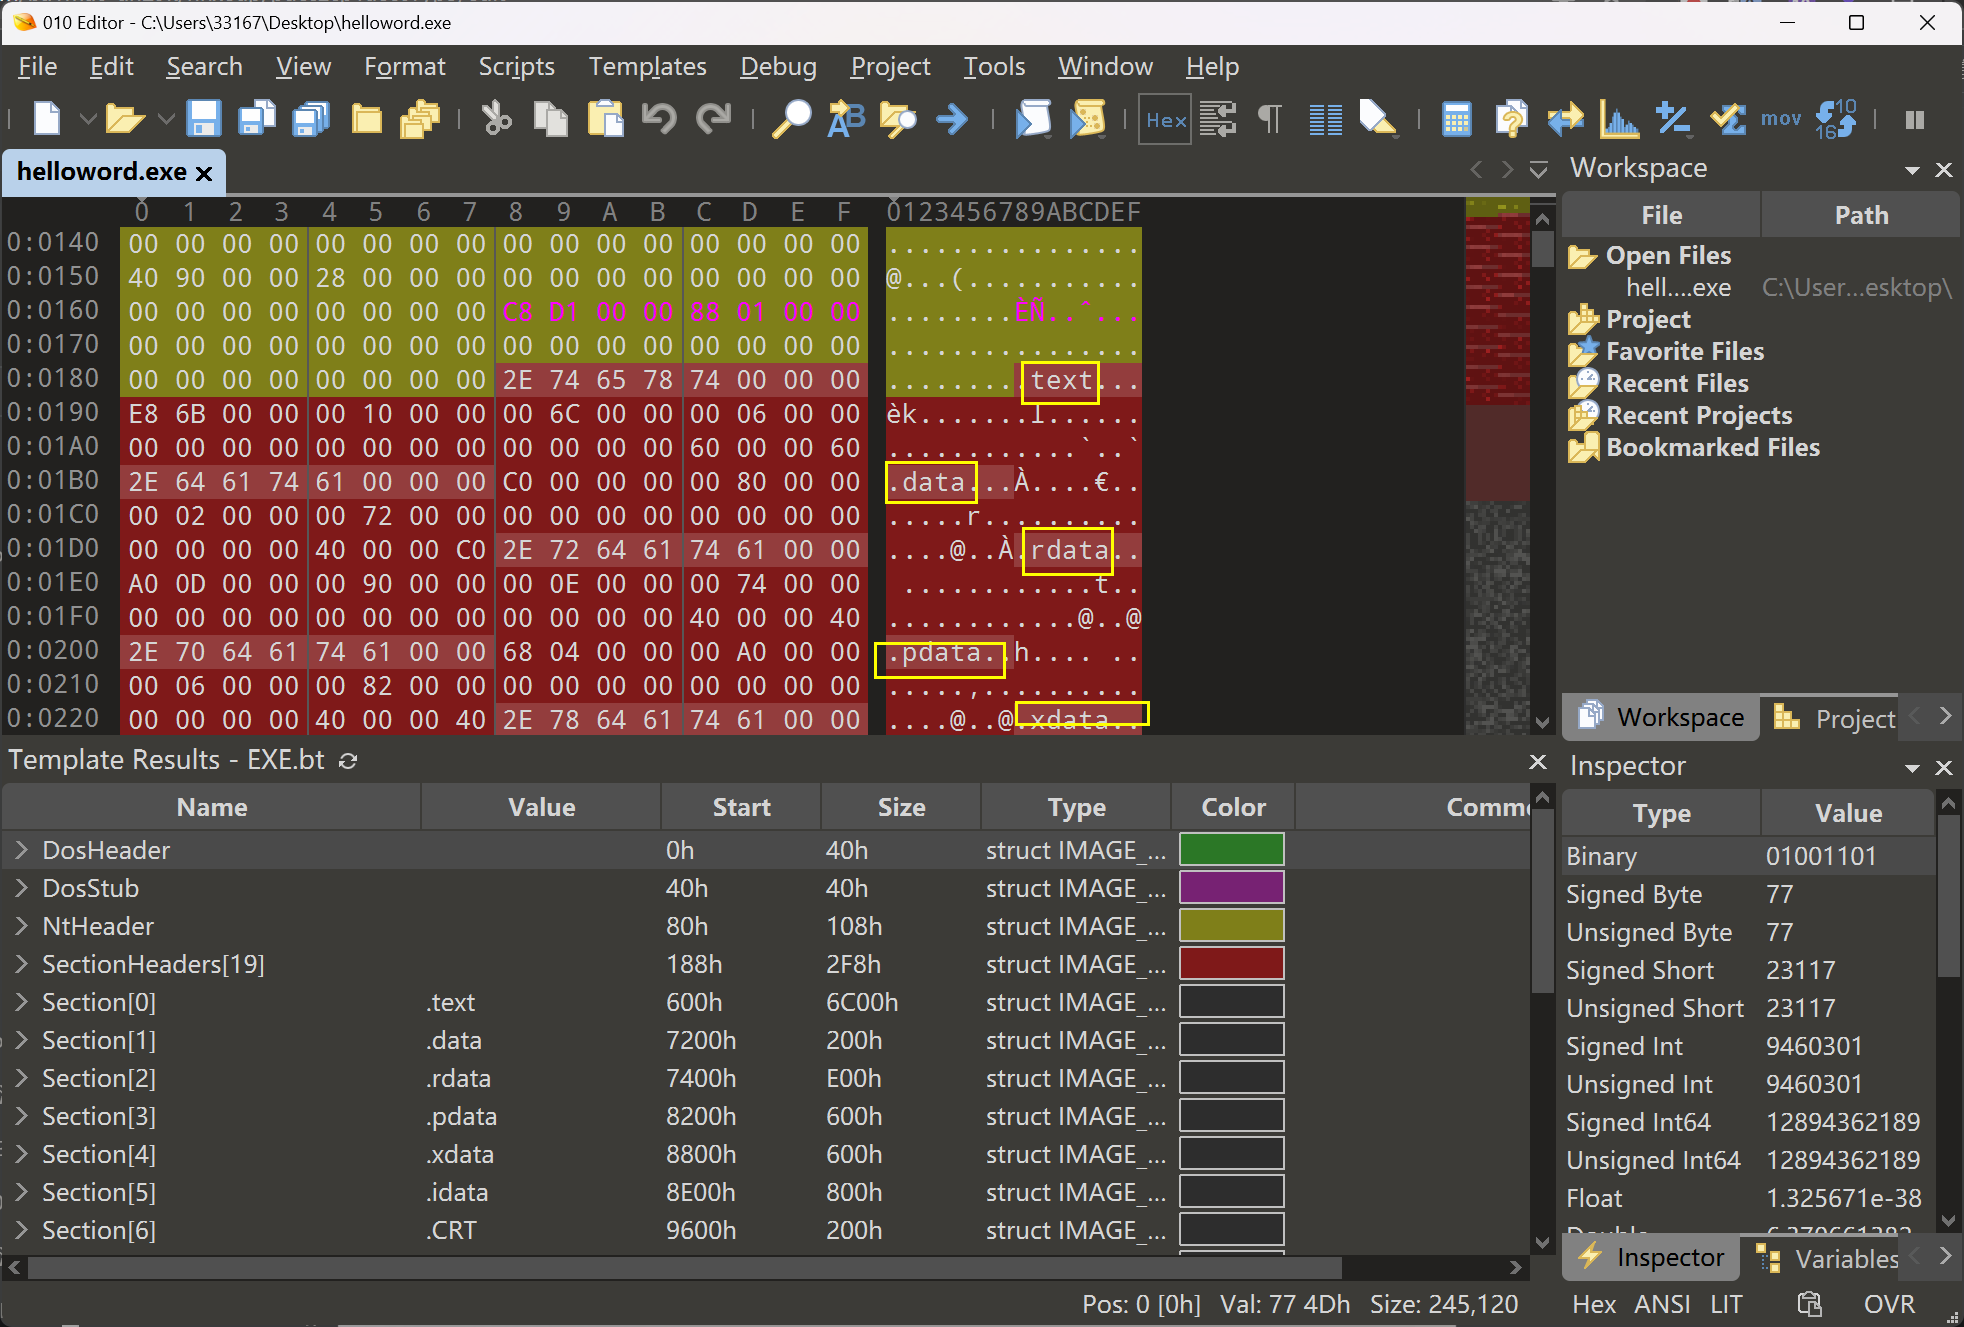Click the red SectionHeaders color swatch
The width and height of the screenshot is (1964, 1327).
pos(1231,963)
